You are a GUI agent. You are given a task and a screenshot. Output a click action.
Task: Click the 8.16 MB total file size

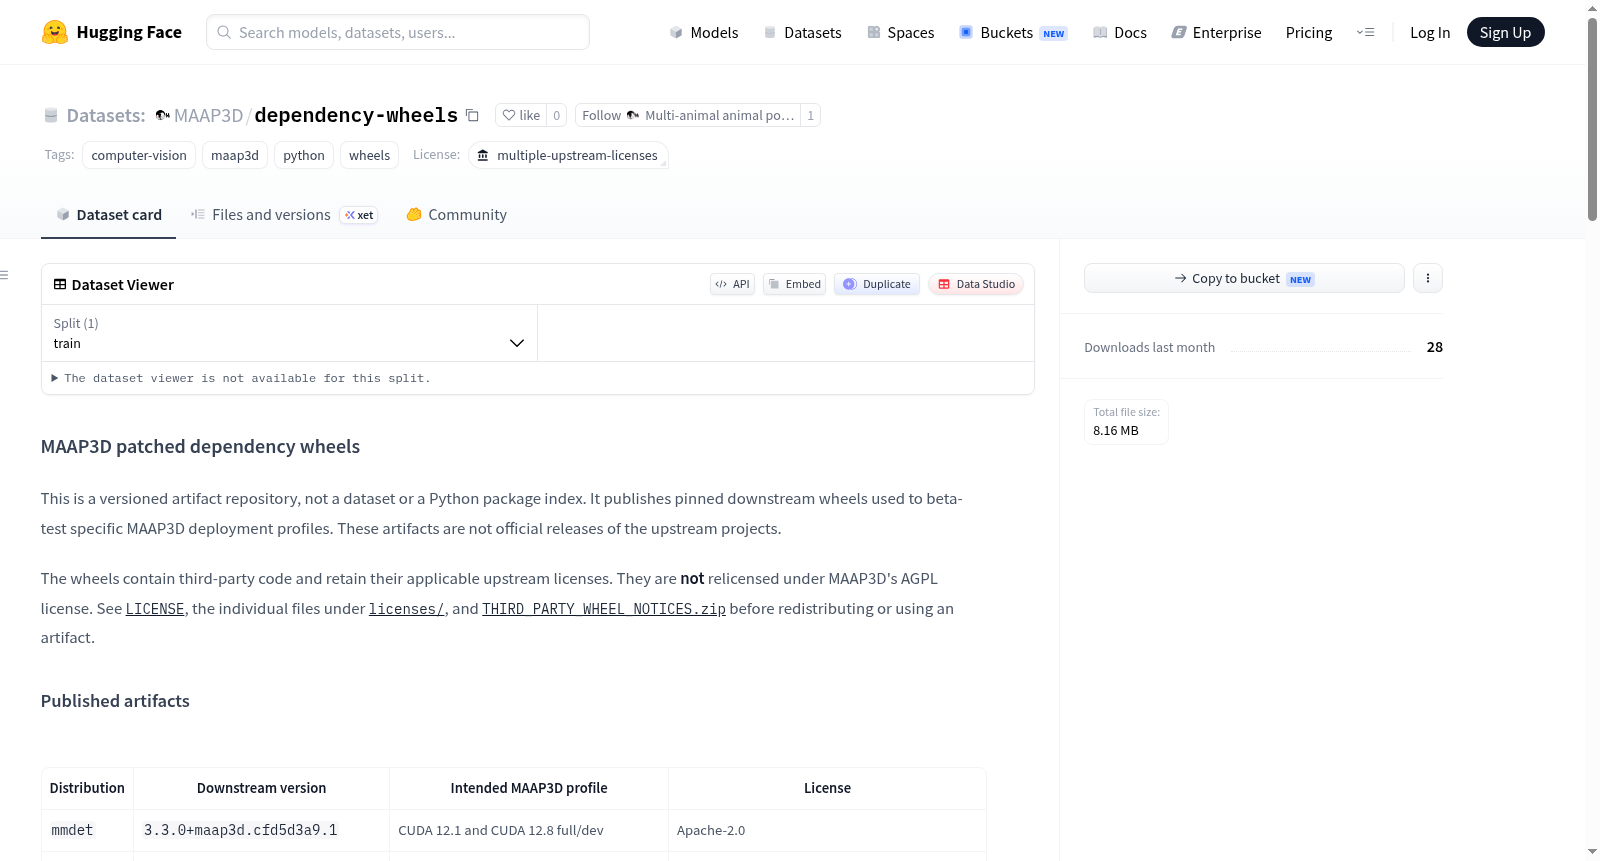[x=1116, y=431]
